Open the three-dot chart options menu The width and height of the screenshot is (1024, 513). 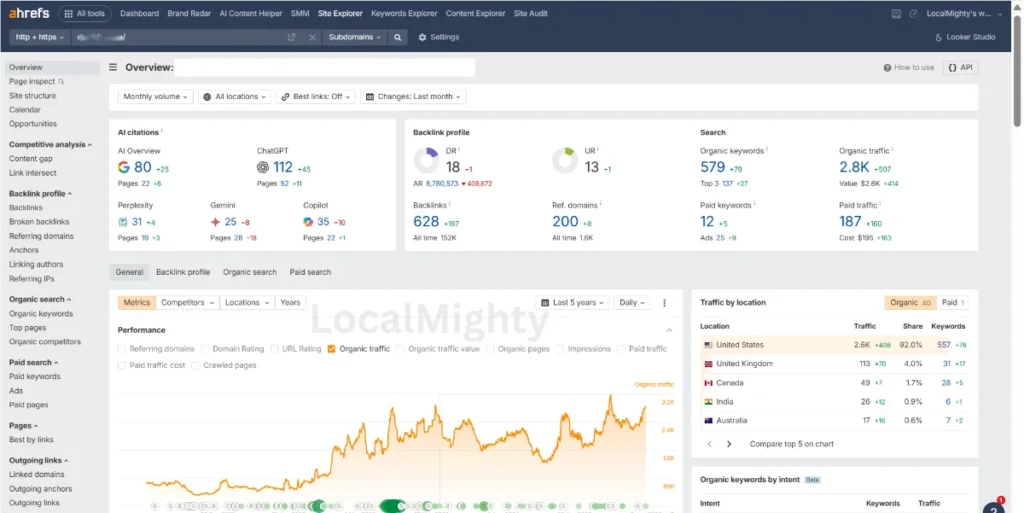(x=665, y=303)
